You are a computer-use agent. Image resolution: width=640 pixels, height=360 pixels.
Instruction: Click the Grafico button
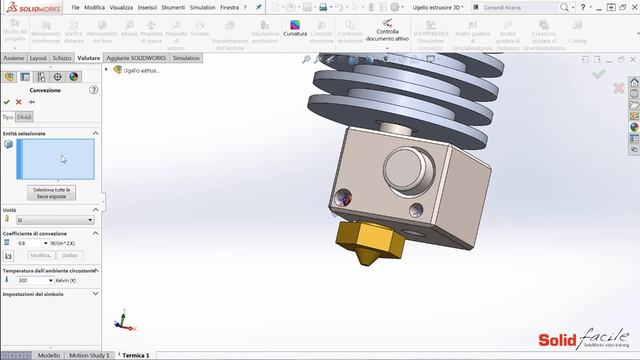pyautogui.click(x=70, y=256)
